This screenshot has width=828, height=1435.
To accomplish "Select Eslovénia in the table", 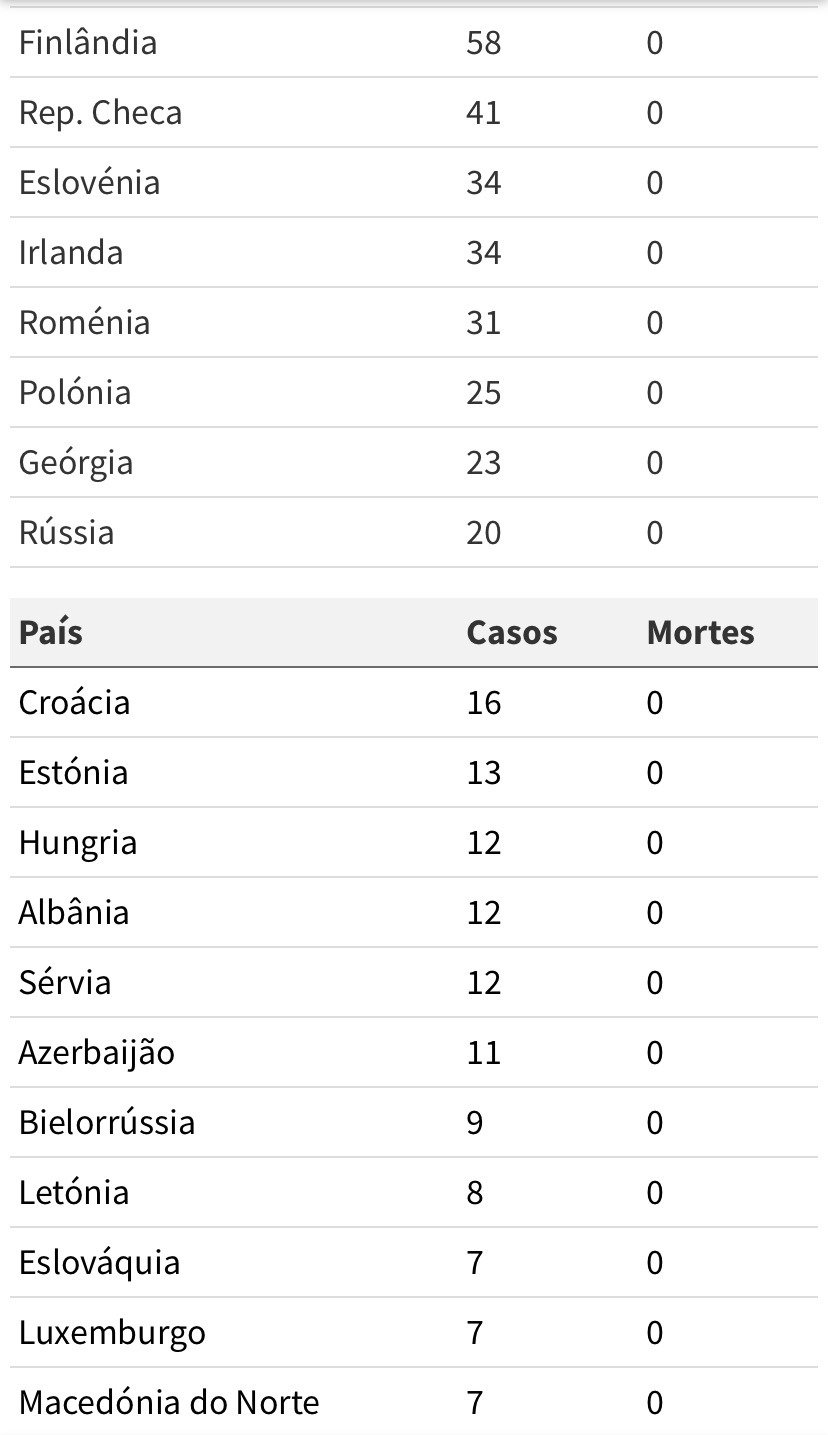I will point(90,183).
